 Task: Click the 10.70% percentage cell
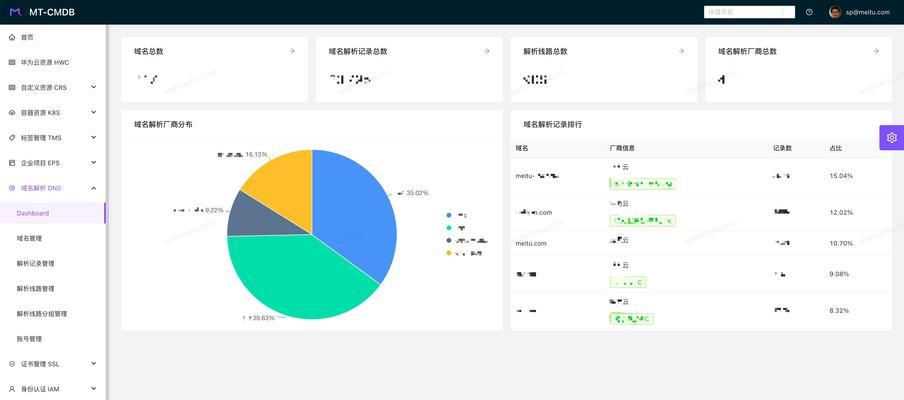click(841, 243)
